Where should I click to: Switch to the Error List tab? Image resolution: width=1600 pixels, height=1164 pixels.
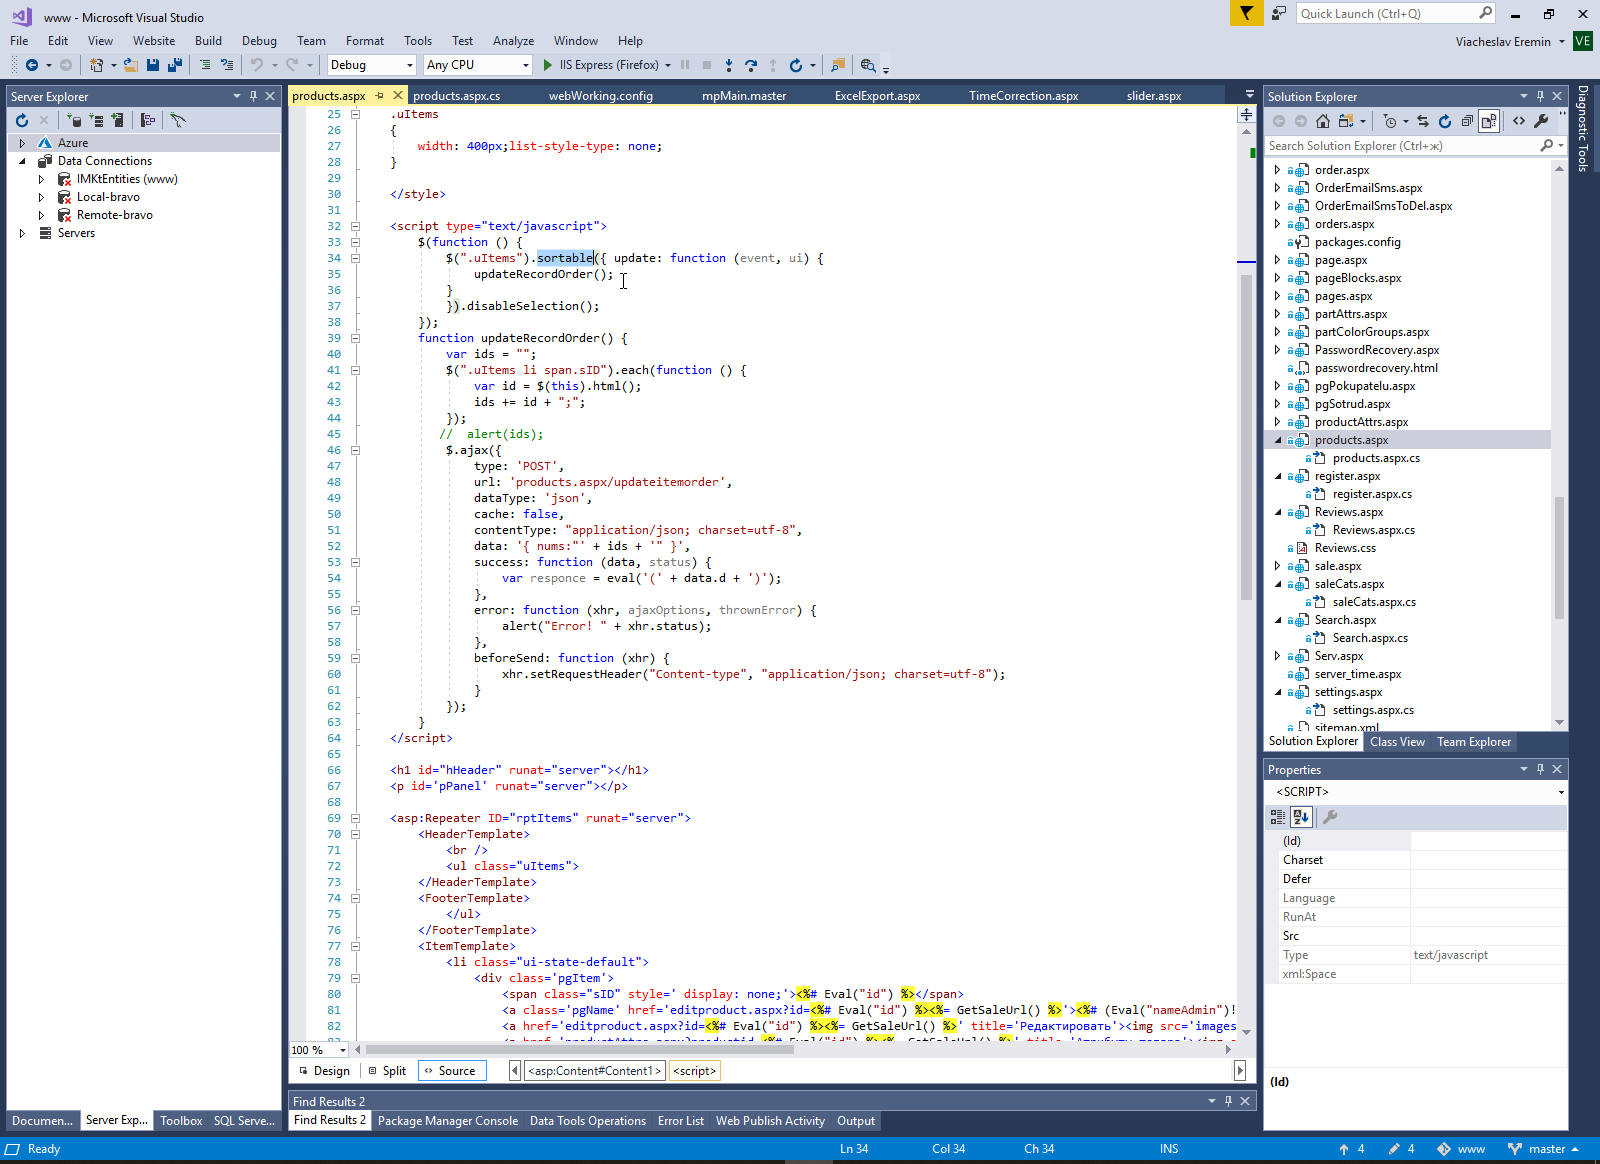(x=681, y=1121)
